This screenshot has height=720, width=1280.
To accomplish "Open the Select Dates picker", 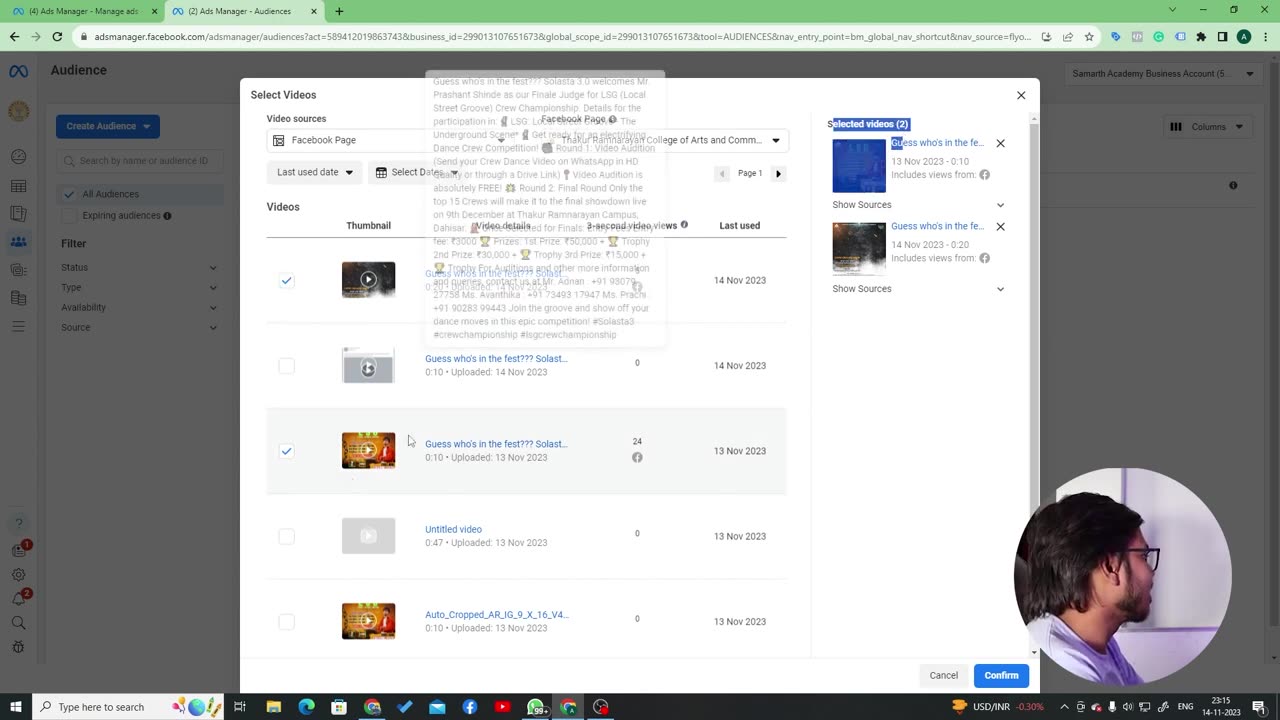I will pos(417,172).
